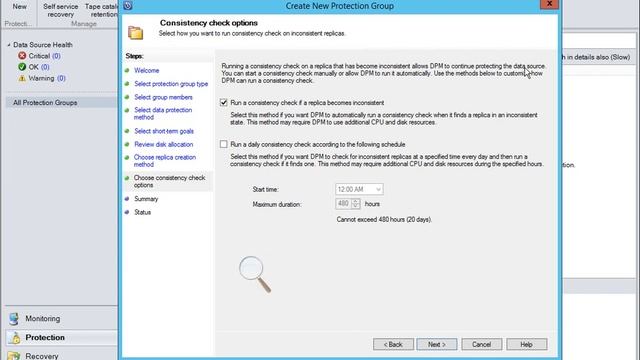This screenshot has height=360, width=640.
Task: Select Warning (0) health filter
Action: (47, 78)
